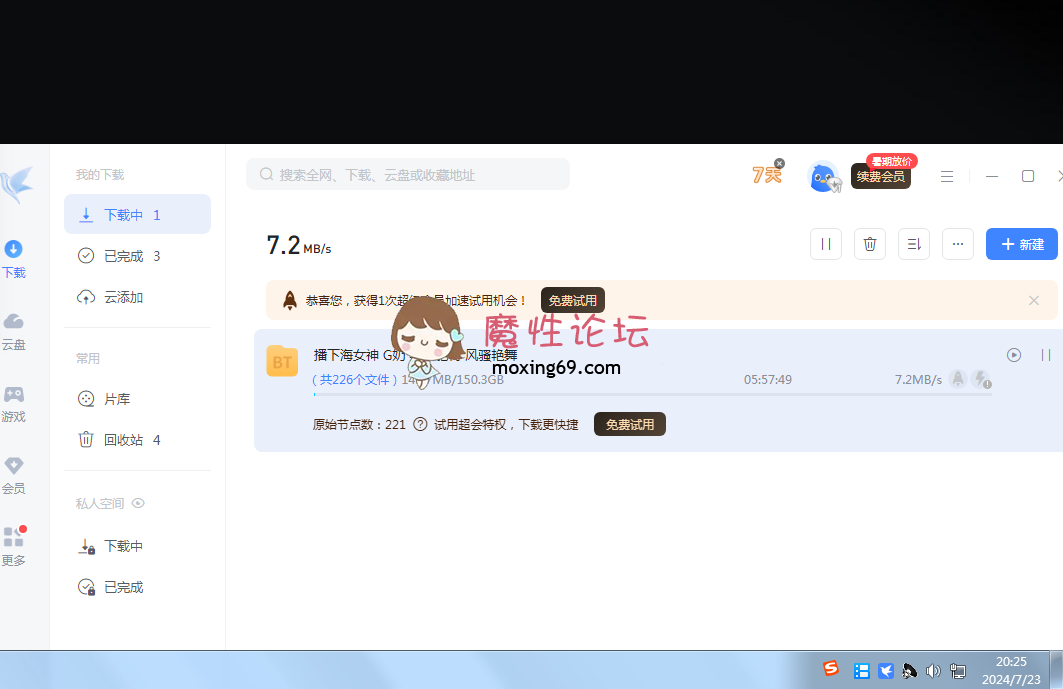Viewport: 1063px width, 689px height.
Task: Go to the 会员 membership section
Action: pos(14,475)
